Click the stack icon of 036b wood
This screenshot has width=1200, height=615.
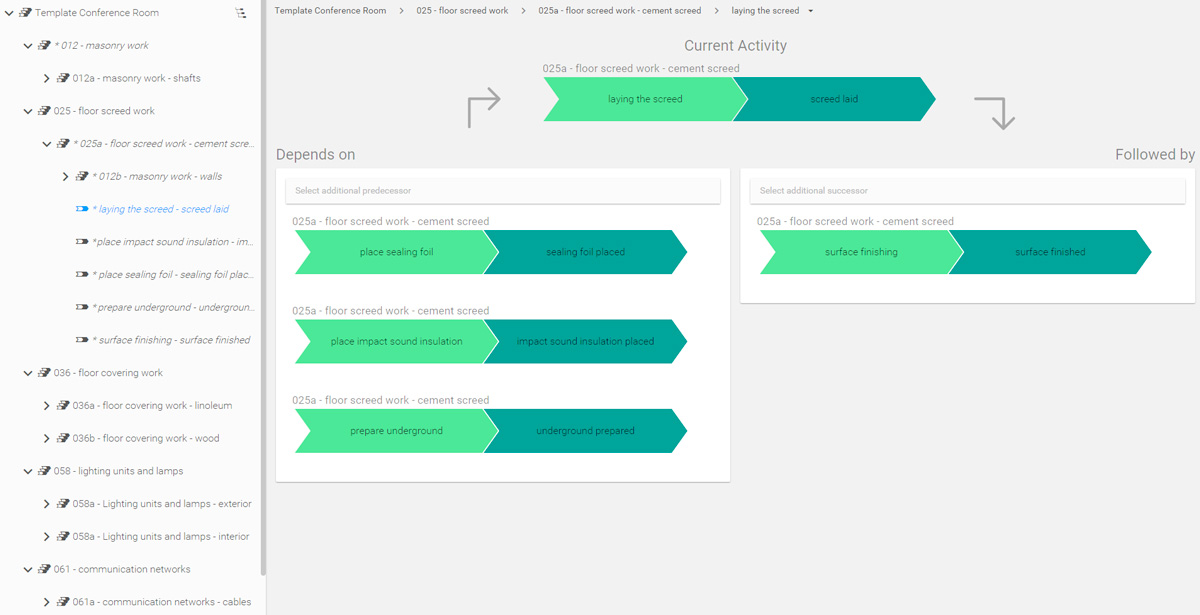click(x=63, y=438)
